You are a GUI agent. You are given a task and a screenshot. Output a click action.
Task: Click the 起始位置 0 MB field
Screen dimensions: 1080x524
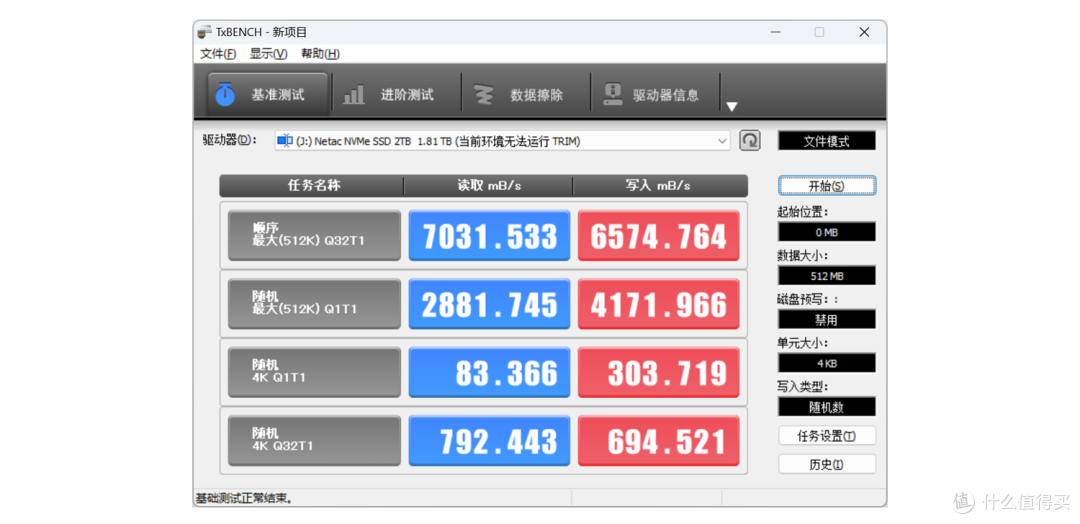(827, 232)
